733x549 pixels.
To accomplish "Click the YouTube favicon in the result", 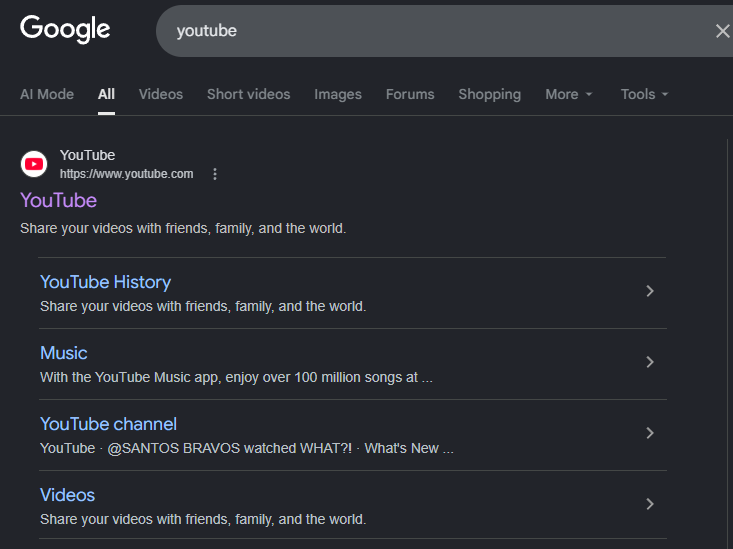I will (x=34, y=164).
